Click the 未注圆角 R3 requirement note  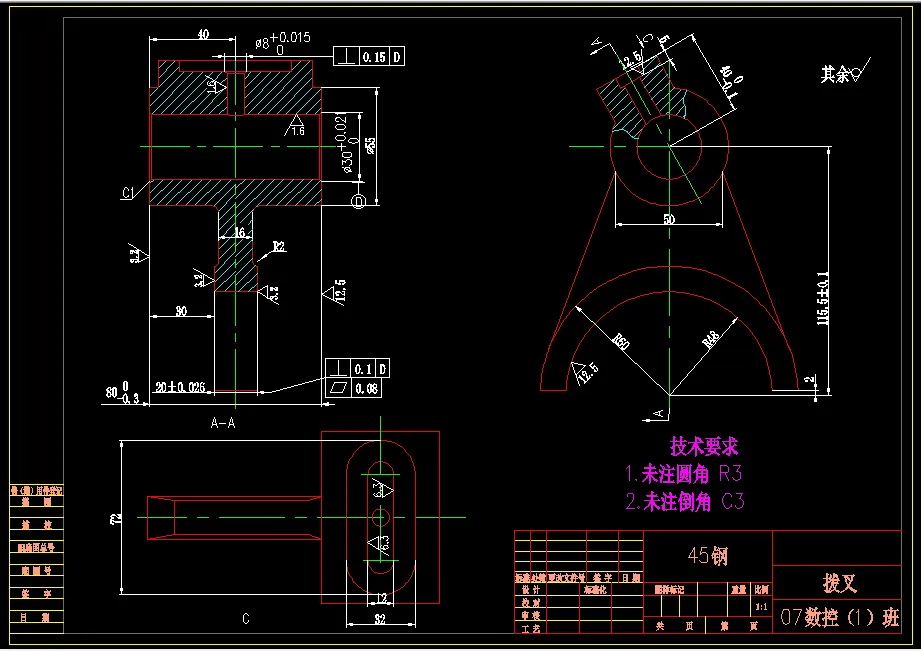[685, 474]
